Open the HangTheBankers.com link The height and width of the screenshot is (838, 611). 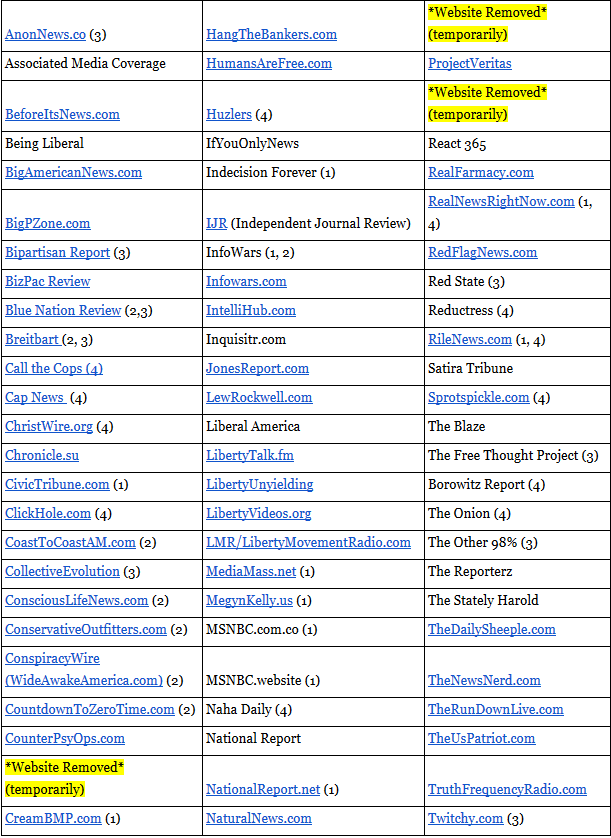pos(272,35)
